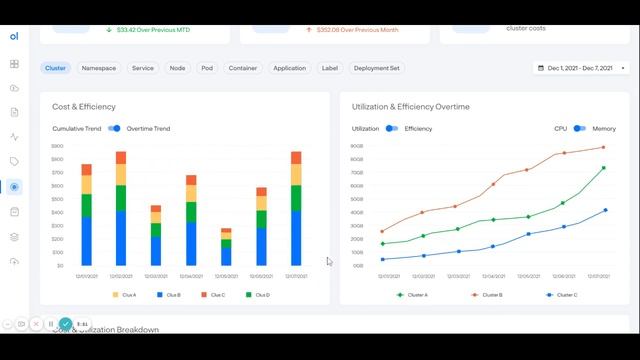Screen dimensions: 640x360
Task: Click the last stacked bar in cost chart
Action: (296, 209)
